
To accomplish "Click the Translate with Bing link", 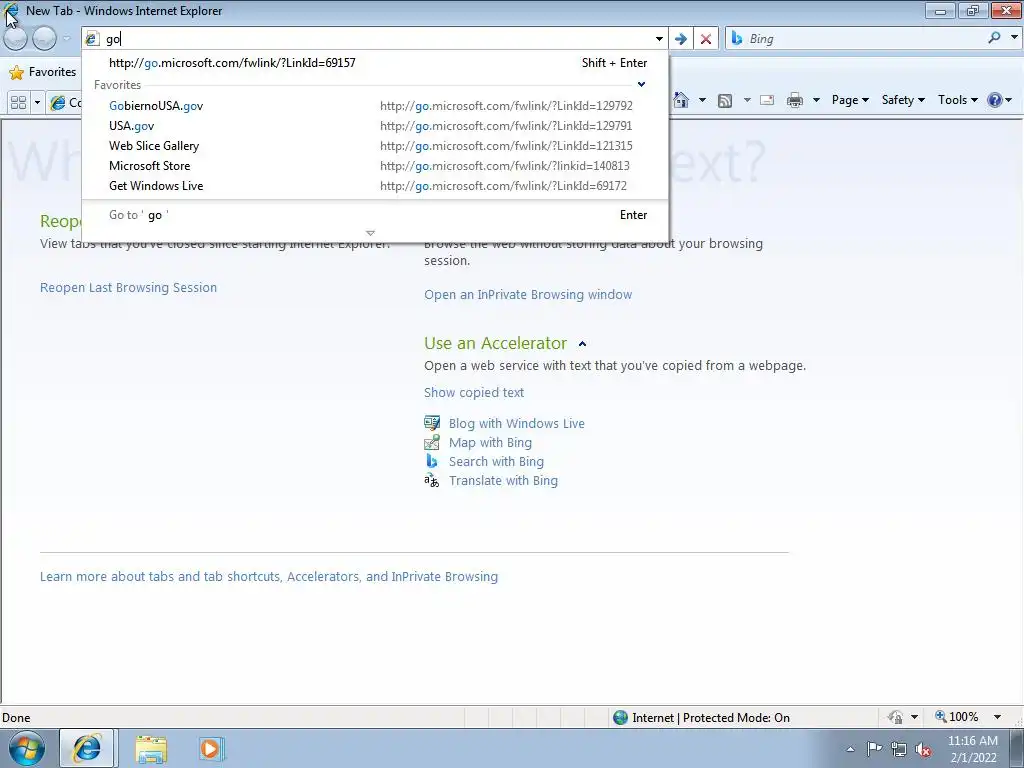I will tap(503, 481).
